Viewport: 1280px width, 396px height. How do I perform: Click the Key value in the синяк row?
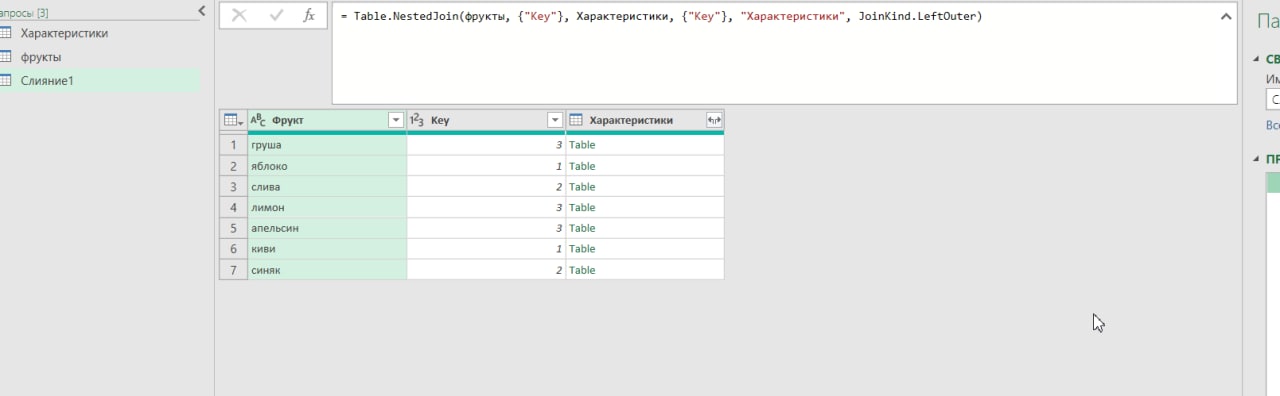click(486, 270)
